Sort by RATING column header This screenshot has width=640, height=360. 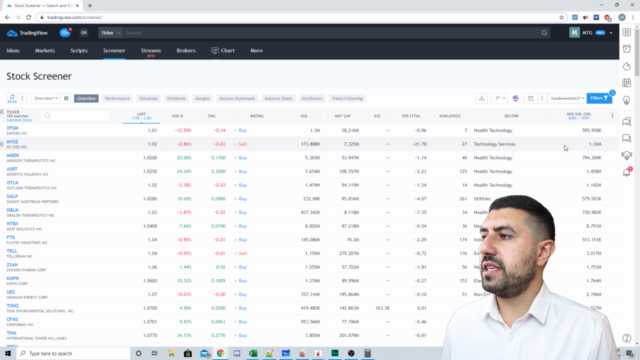click(x=257, y=116)
